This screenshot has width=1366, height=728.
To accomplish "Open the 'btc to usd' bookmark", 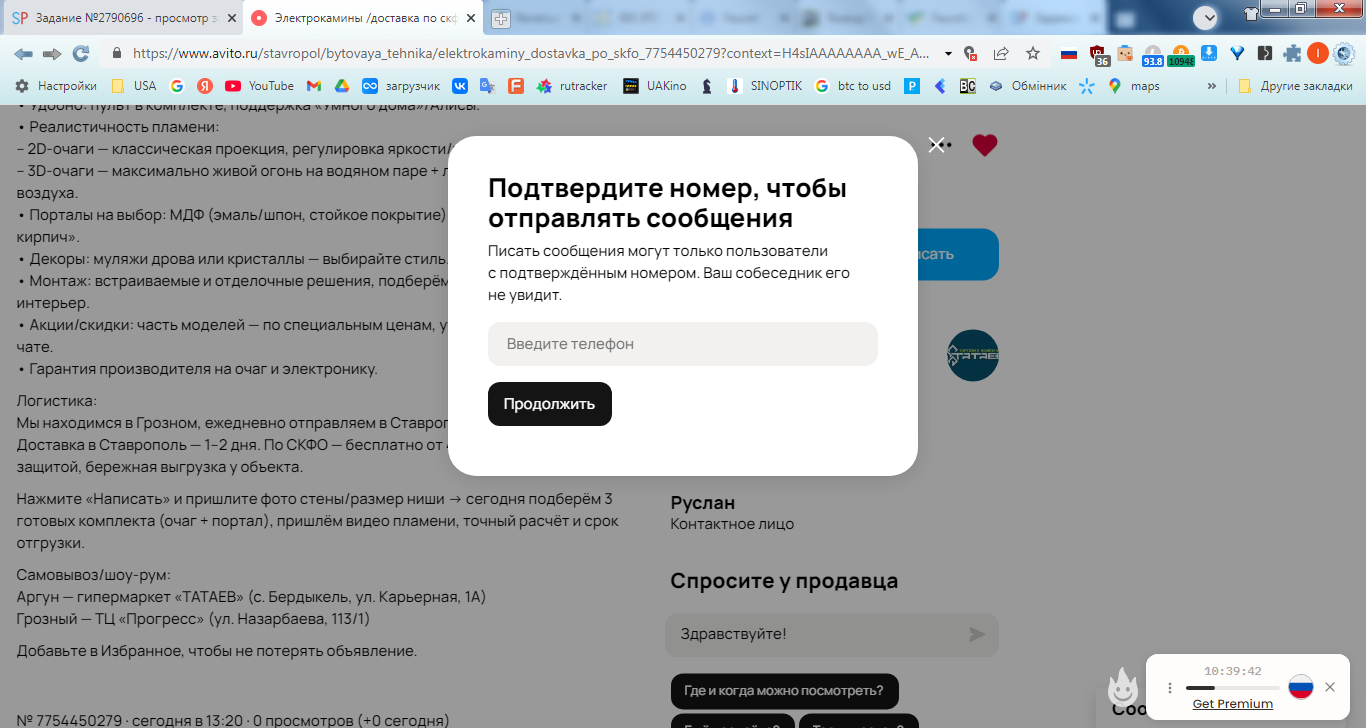I will pyautogui.click(x=853, y=86).
